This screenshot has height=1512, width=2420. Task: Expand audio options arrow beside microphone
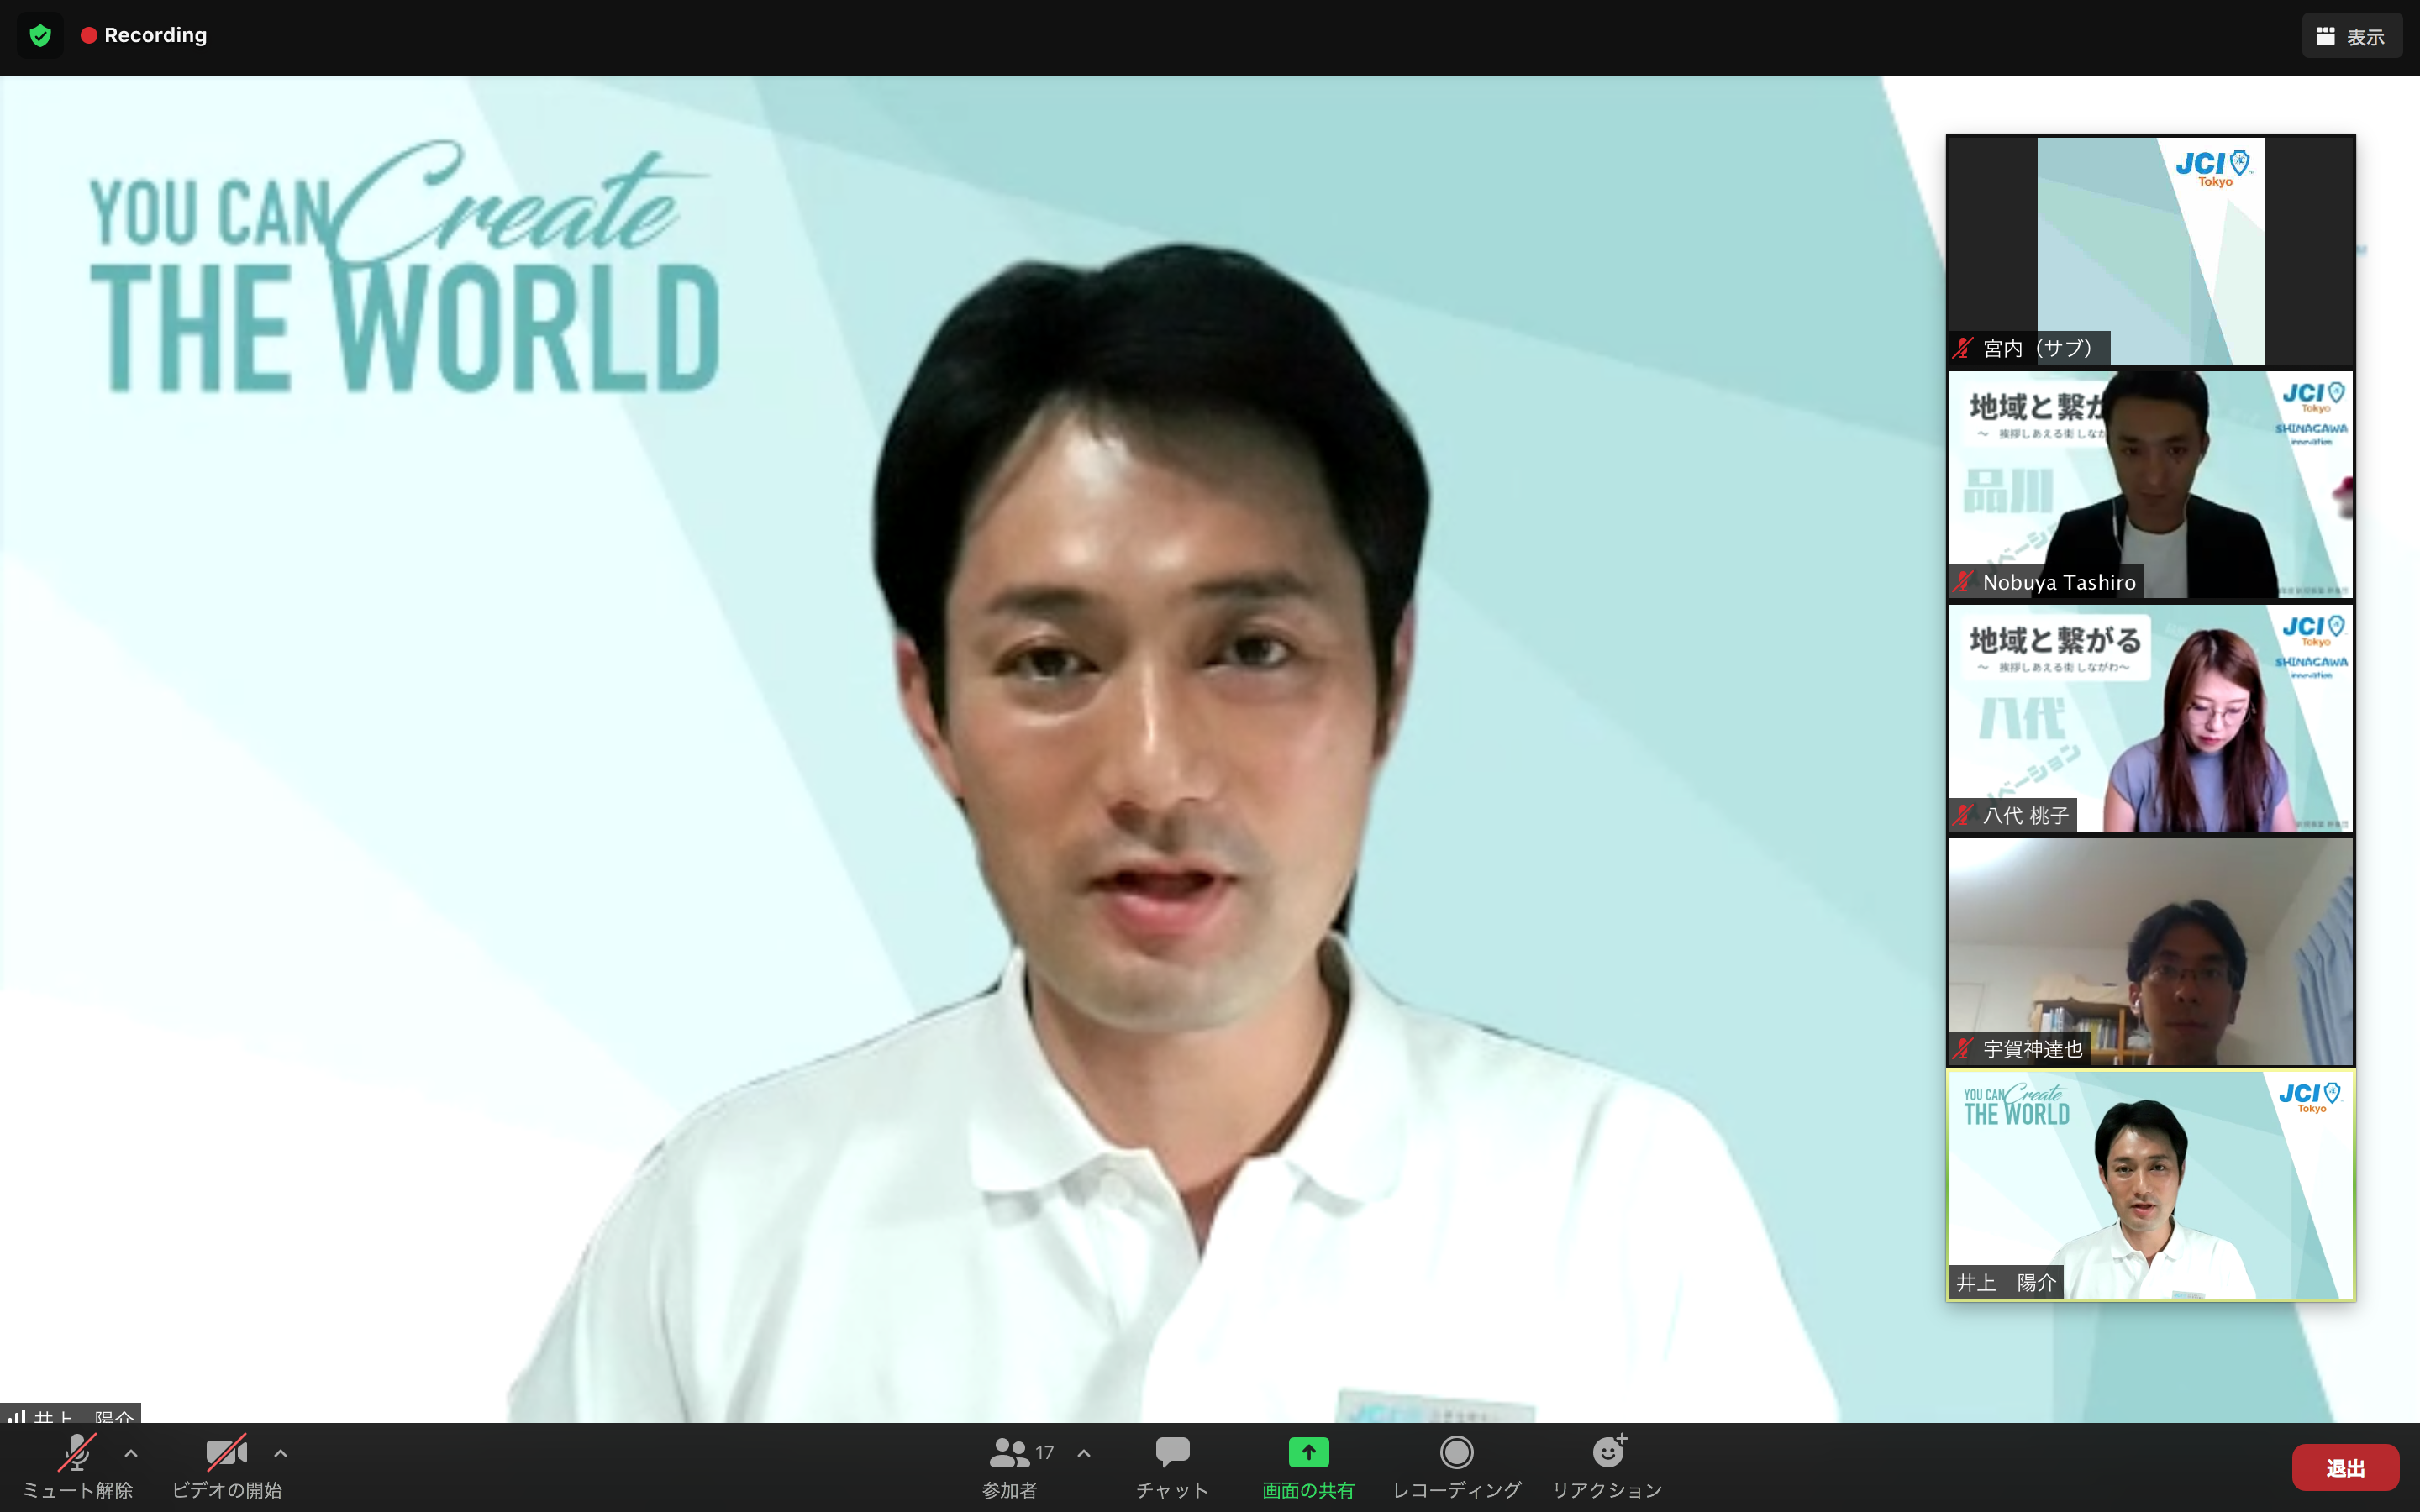tap(131, 1453)
